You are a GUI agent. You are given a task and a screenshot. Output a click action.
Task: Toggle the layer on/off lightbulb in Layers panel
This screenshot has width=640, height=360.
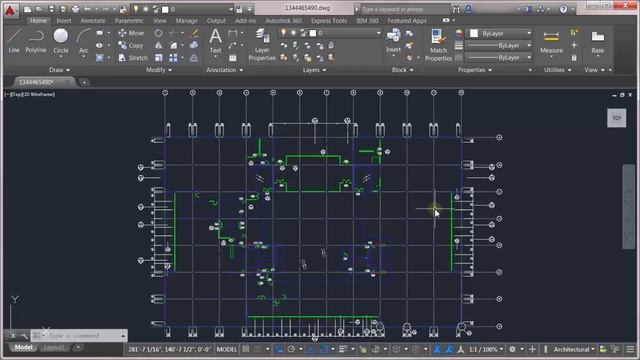tap(283, 33)
